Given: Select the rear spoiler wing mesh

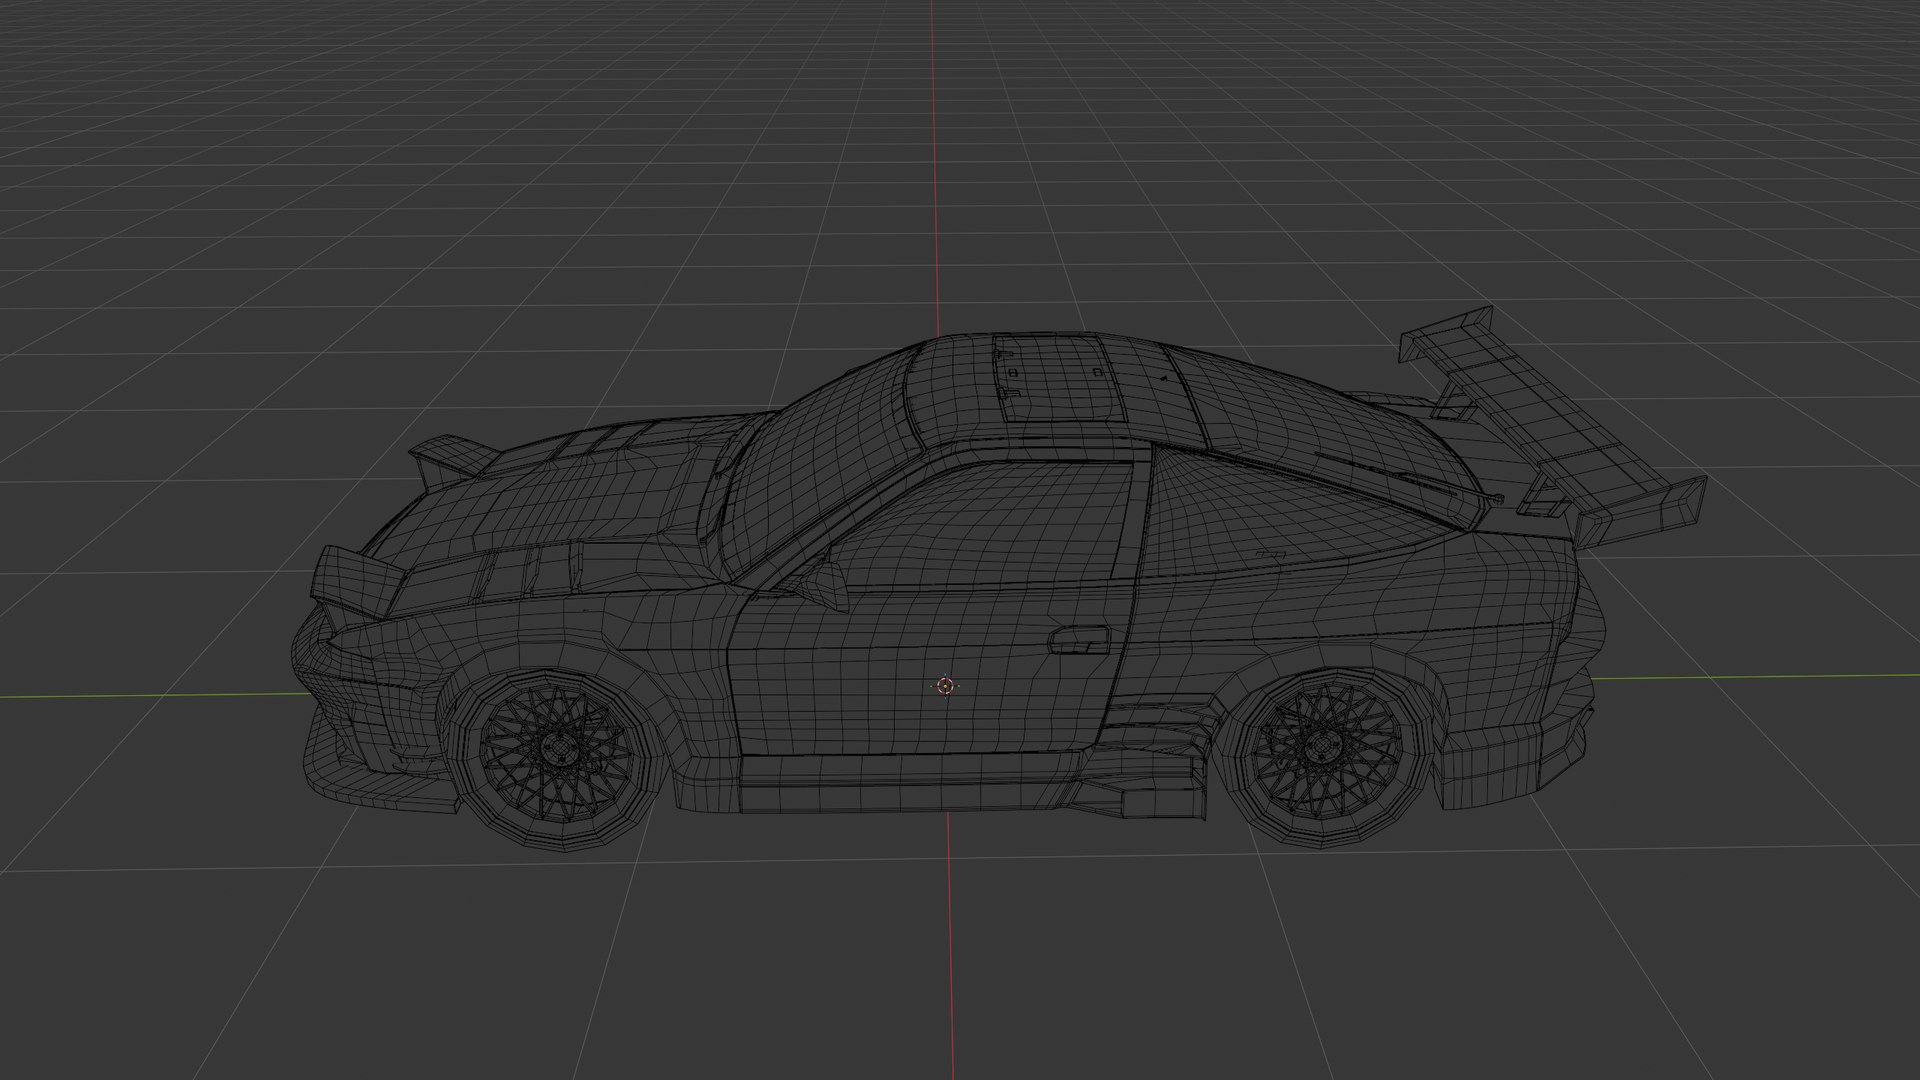Looking at the screenshot, I should tap(1552, 428).
